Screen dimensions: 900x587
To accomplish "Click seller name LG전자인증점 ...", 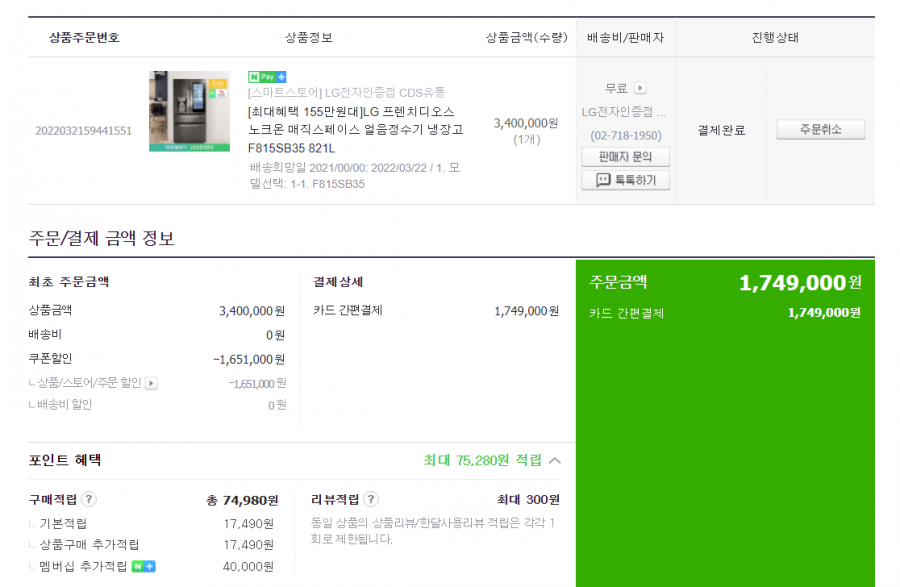I will pos(623,112).
